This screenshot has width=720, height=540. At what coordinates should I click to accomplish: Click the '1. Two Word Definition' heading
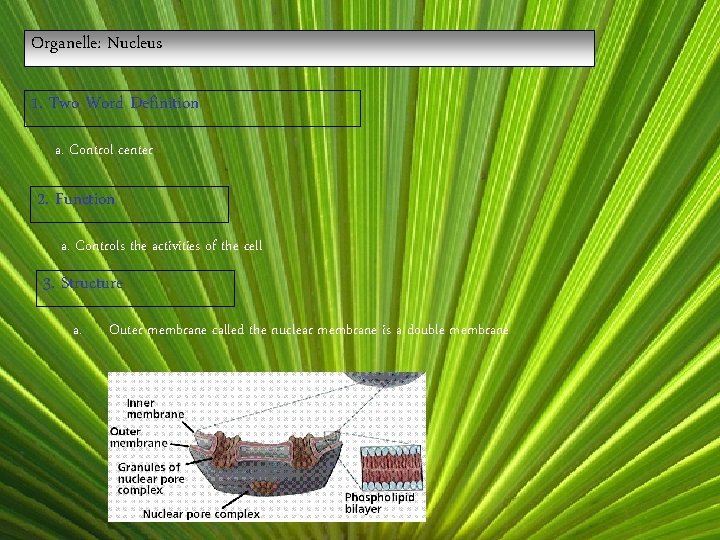pos(192,108)
